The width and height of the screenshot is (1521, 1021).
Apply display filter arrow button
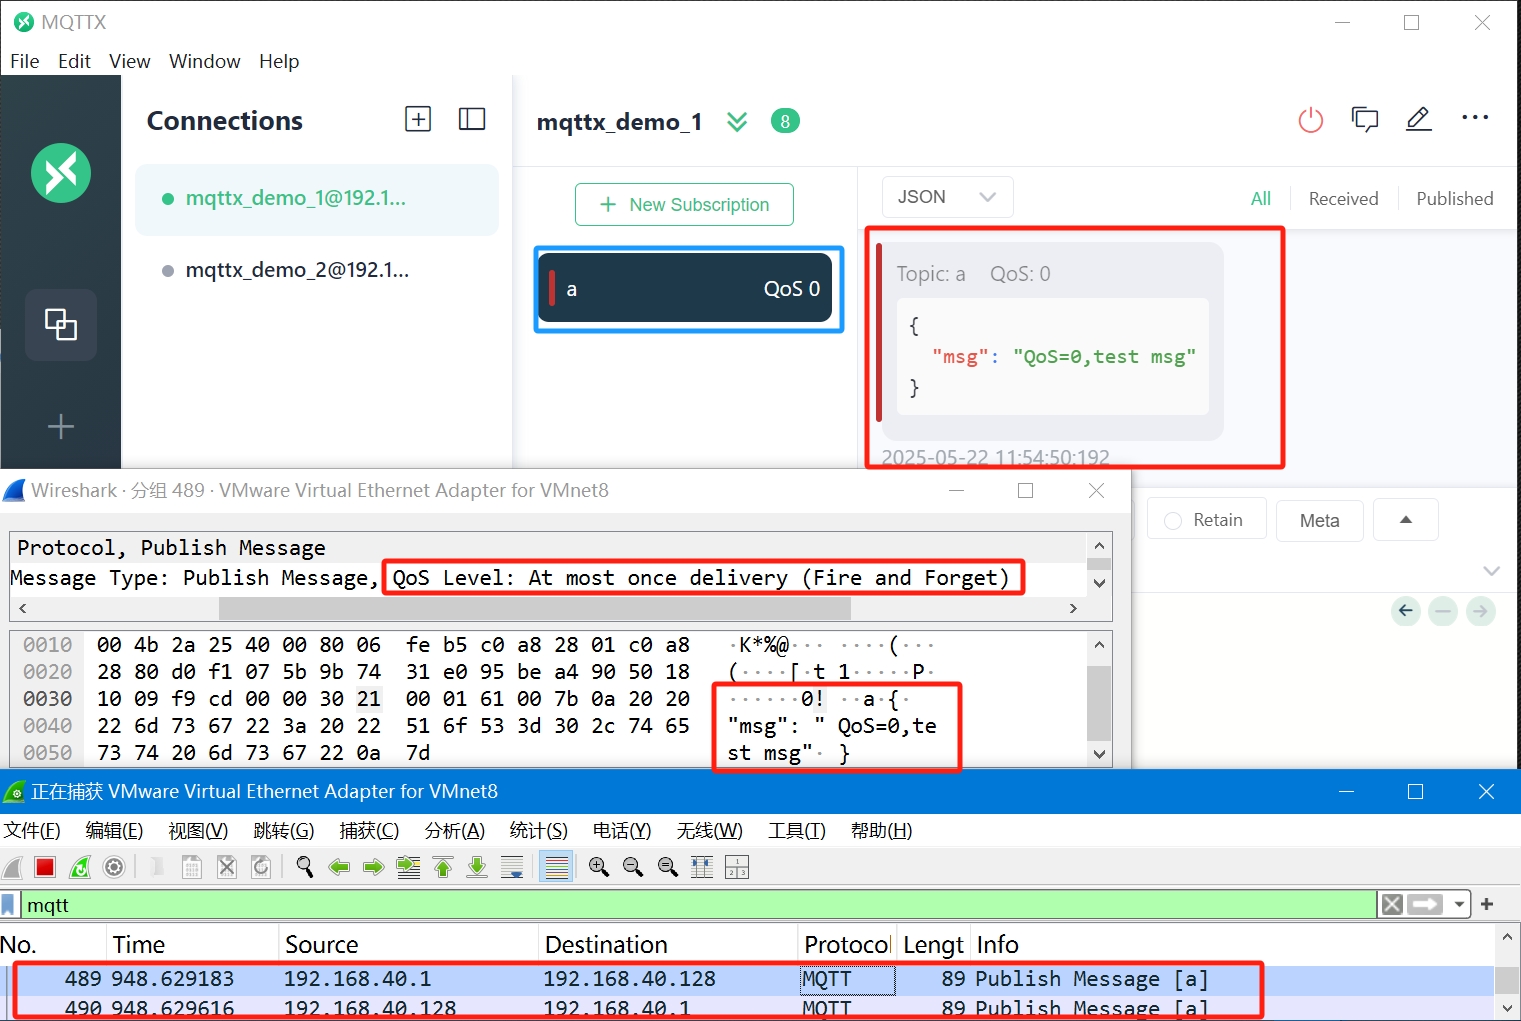click(x=1425, y=905)
